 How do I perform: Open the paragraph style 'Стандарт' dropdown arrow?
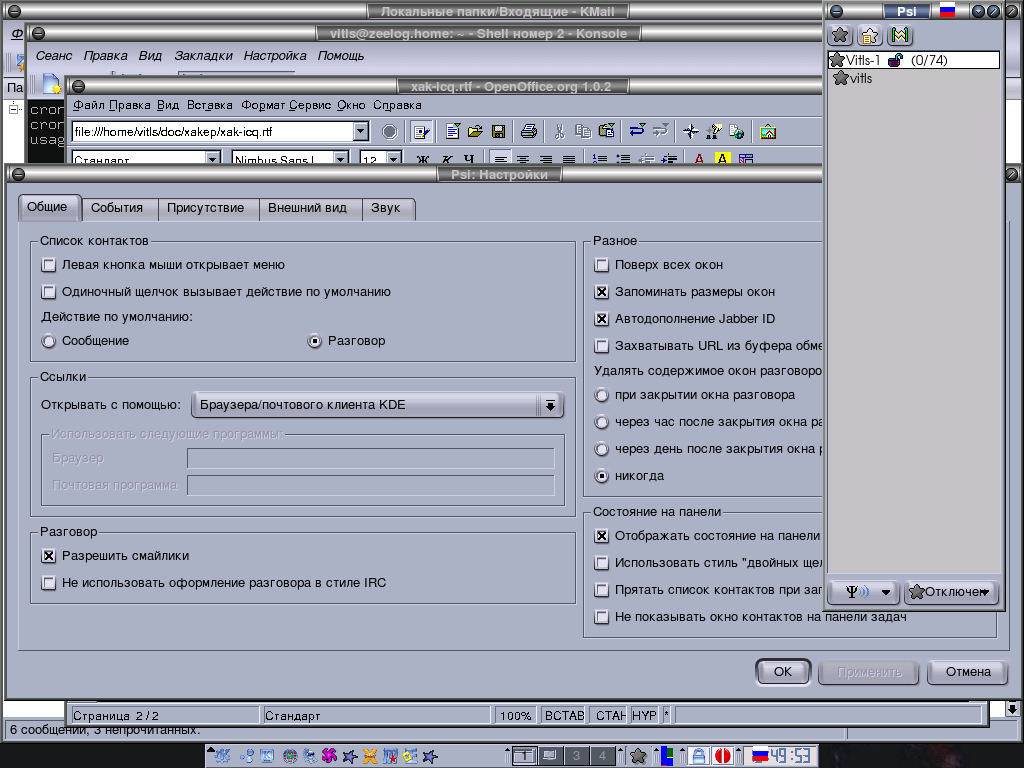point(212,159)
